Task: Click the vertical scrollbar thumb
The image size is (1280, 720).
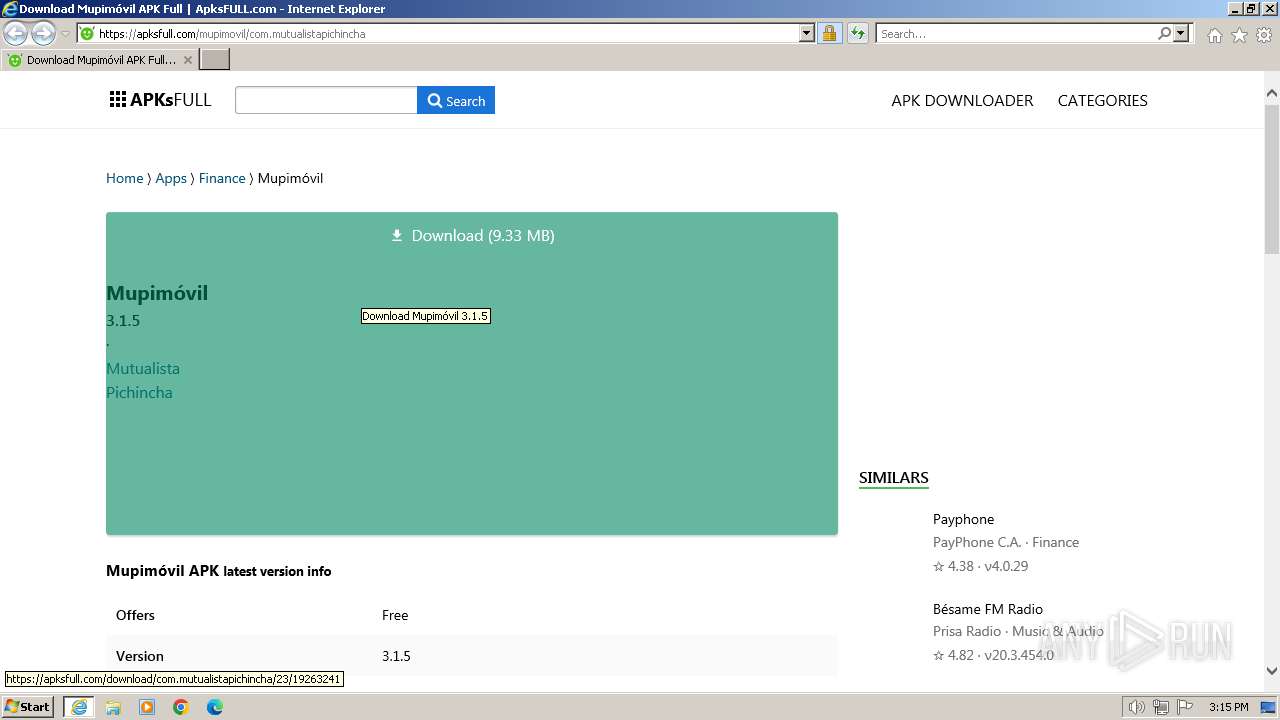Action: (1271, 178)
